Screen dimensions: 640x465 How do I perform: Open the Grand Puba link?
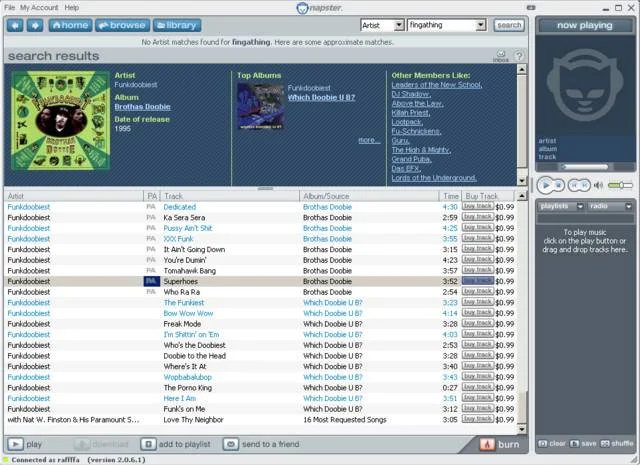coord(411,160)
